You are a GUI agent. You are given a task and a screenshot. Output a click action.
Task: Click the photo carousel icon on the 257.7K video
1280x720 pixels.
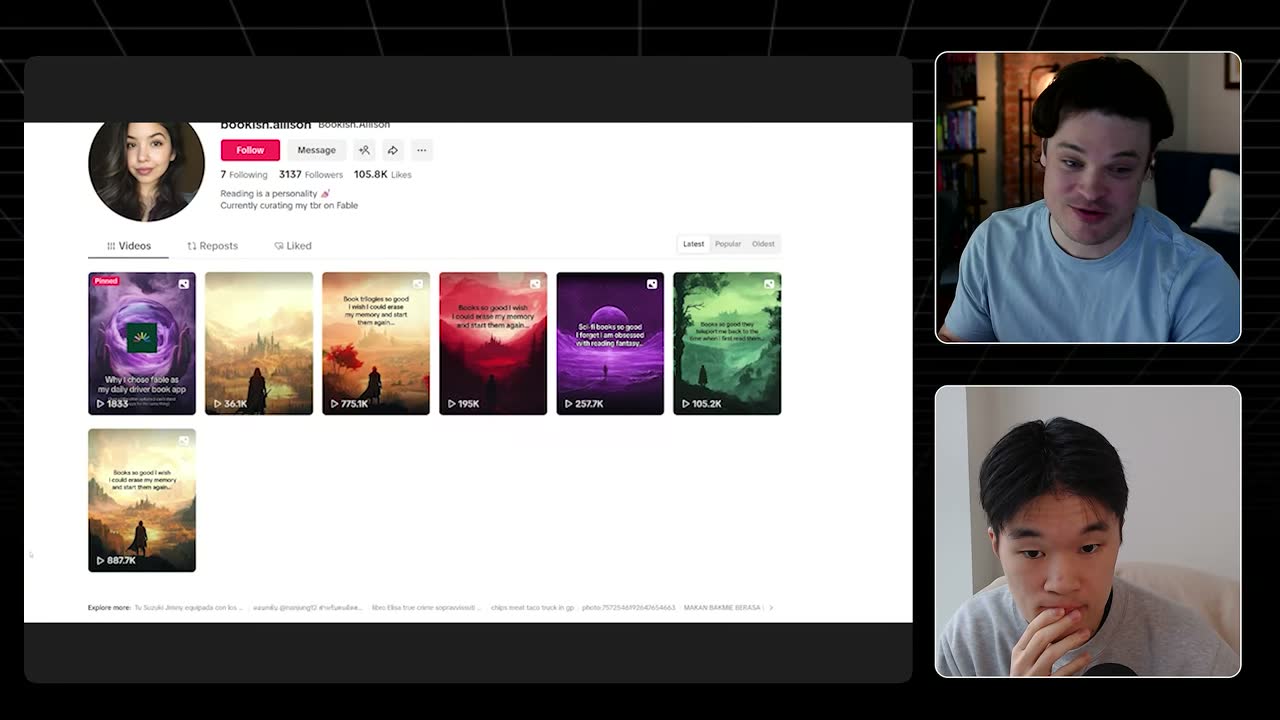tap(652, 284)
